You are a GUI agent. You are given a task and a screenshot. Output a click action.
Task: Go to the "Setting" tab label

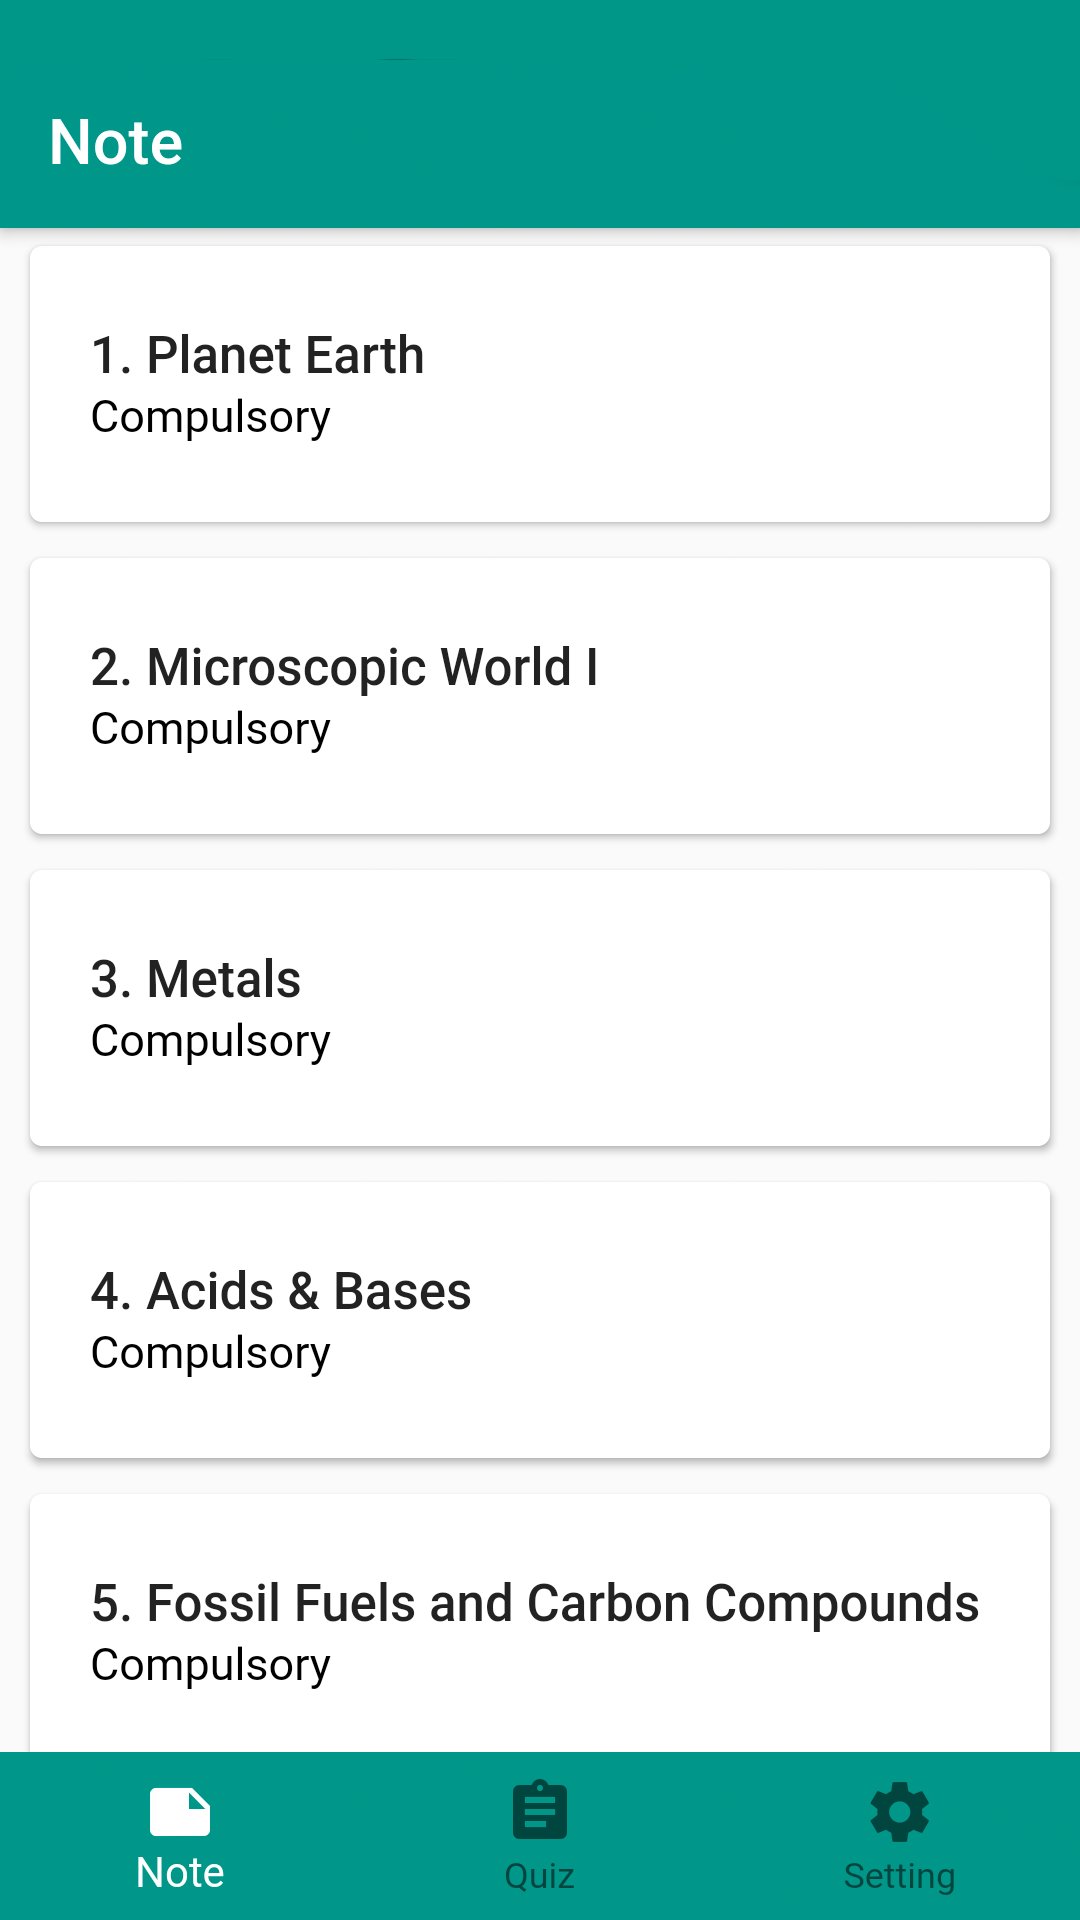click(899, 1876)
